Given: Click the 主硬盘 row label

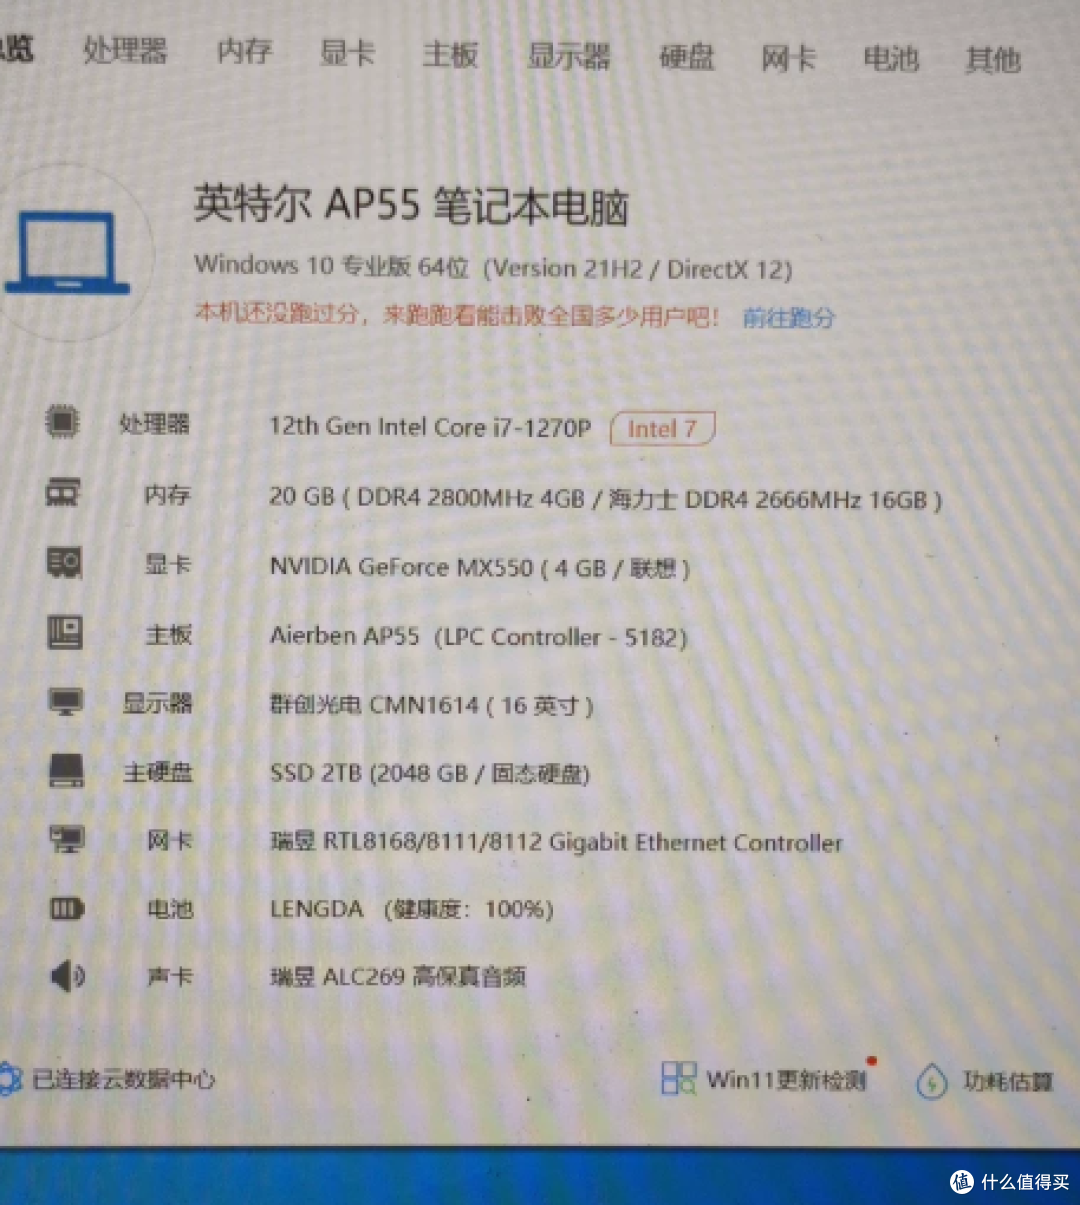Looking at the screenshot, I should [x=158, y=772].
